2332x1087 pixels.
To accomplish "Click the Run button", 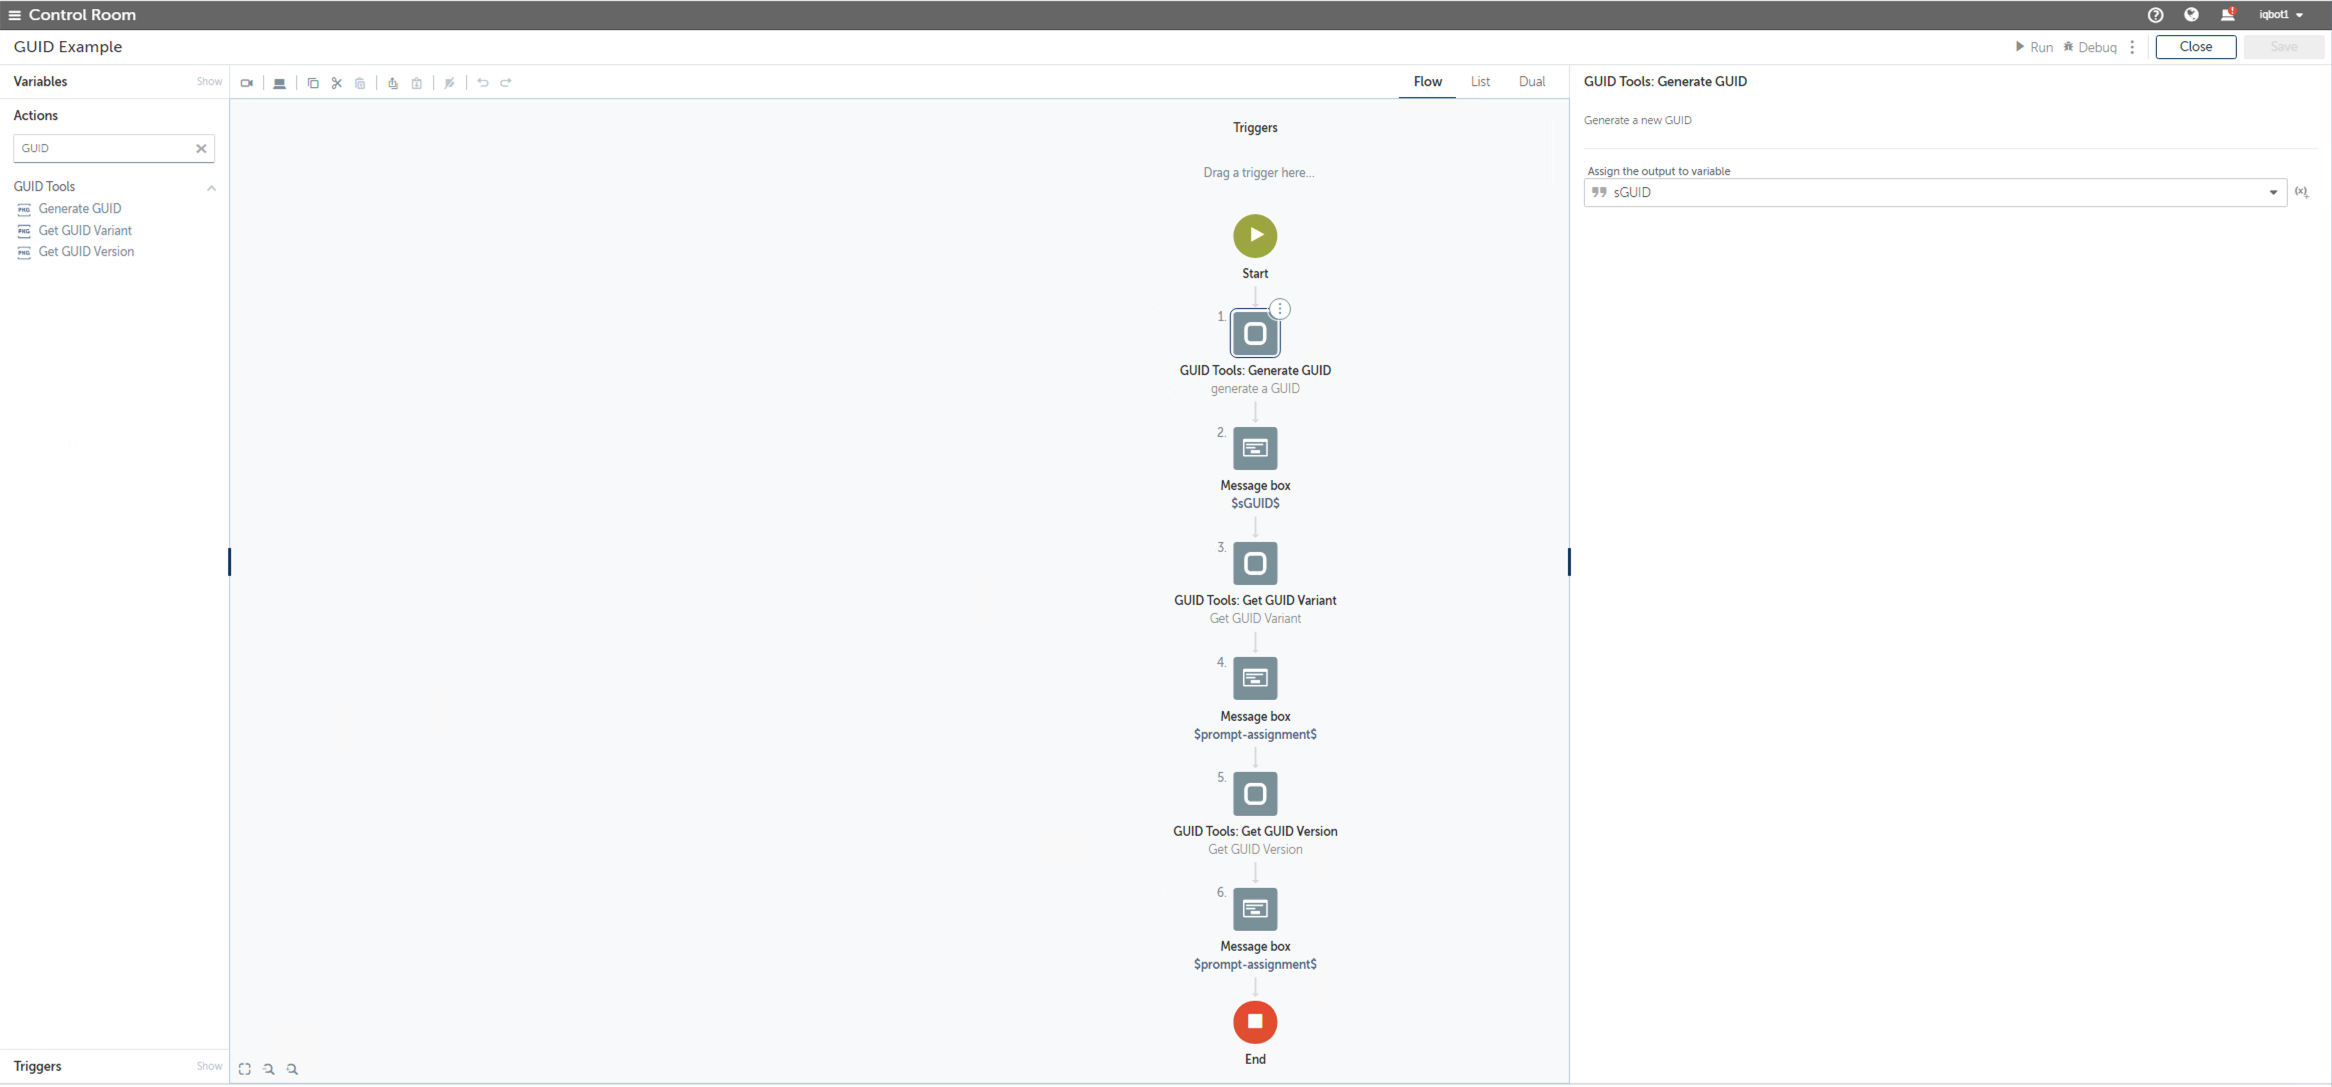I will point(2034,47).
